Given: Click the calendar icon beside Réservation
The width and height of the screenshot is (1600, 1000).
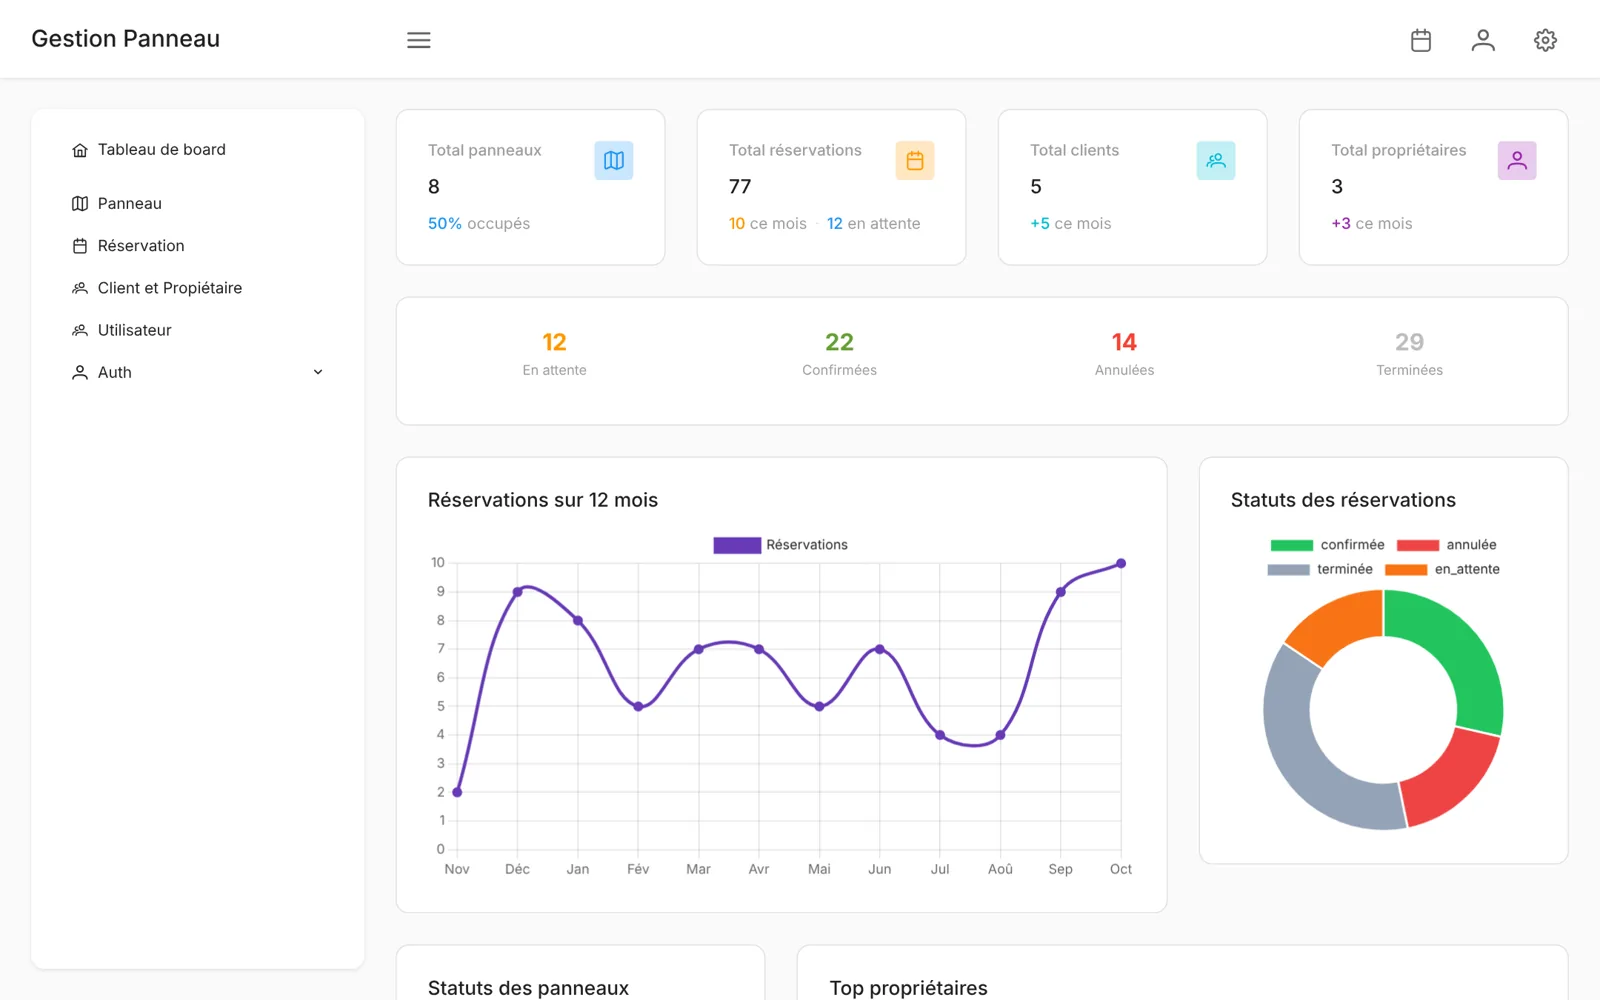Looking at the screenshot, I should click(80, 246).
